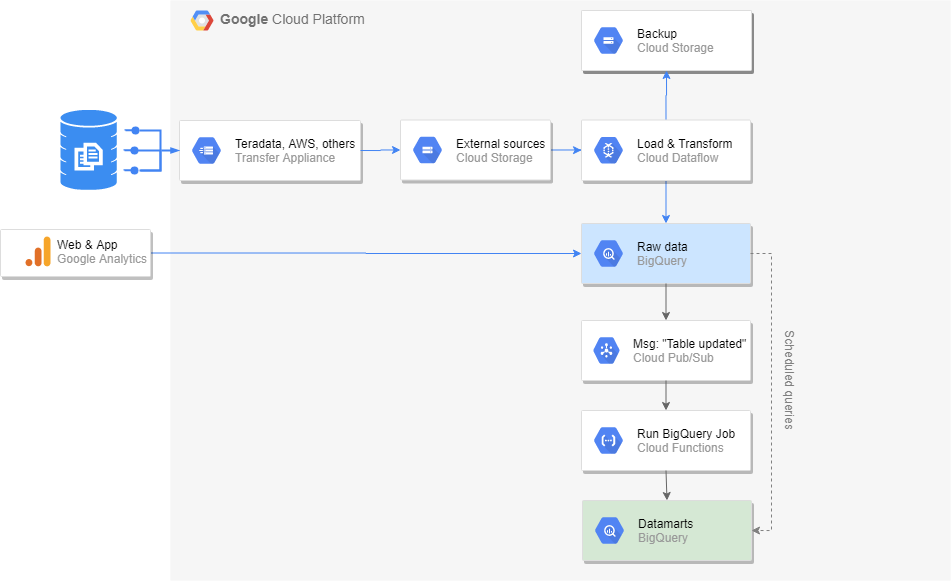Click the Backup Cloud Storage icon
The height and width of the screenshot is (582, 952).
[608, 41]
